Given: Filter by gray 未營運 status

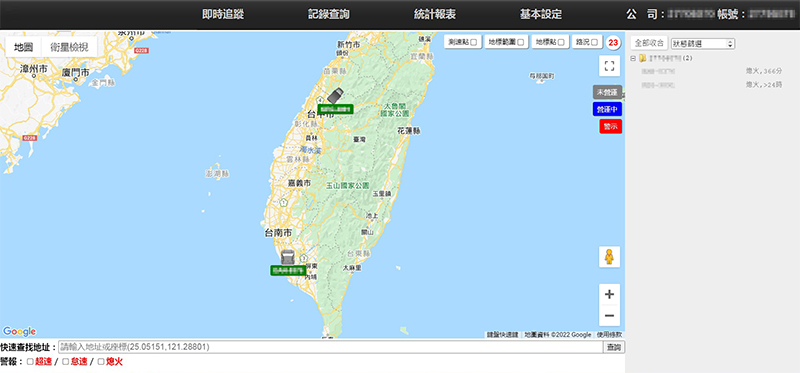Looking at the screenshot, I should click(607, 92).
